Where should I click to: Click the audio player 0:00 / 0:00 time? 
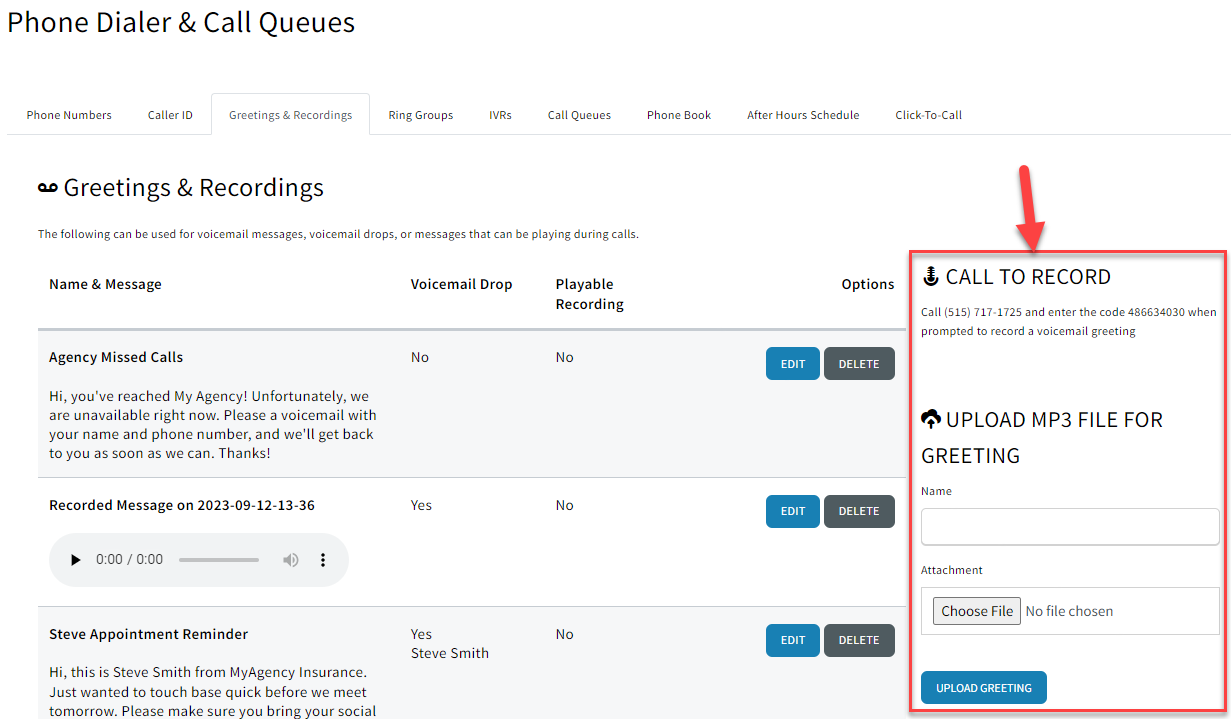click(x=129, y=560)
